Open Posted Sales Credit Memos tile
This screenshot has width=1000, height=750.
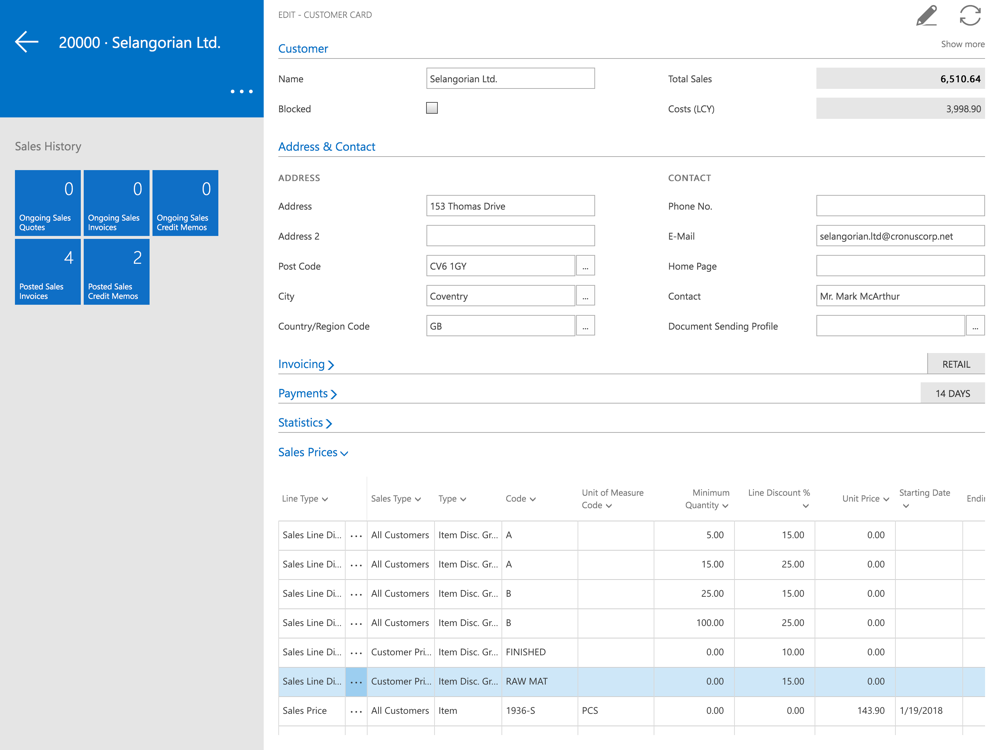pyautogui.click(x=117, y=272)
